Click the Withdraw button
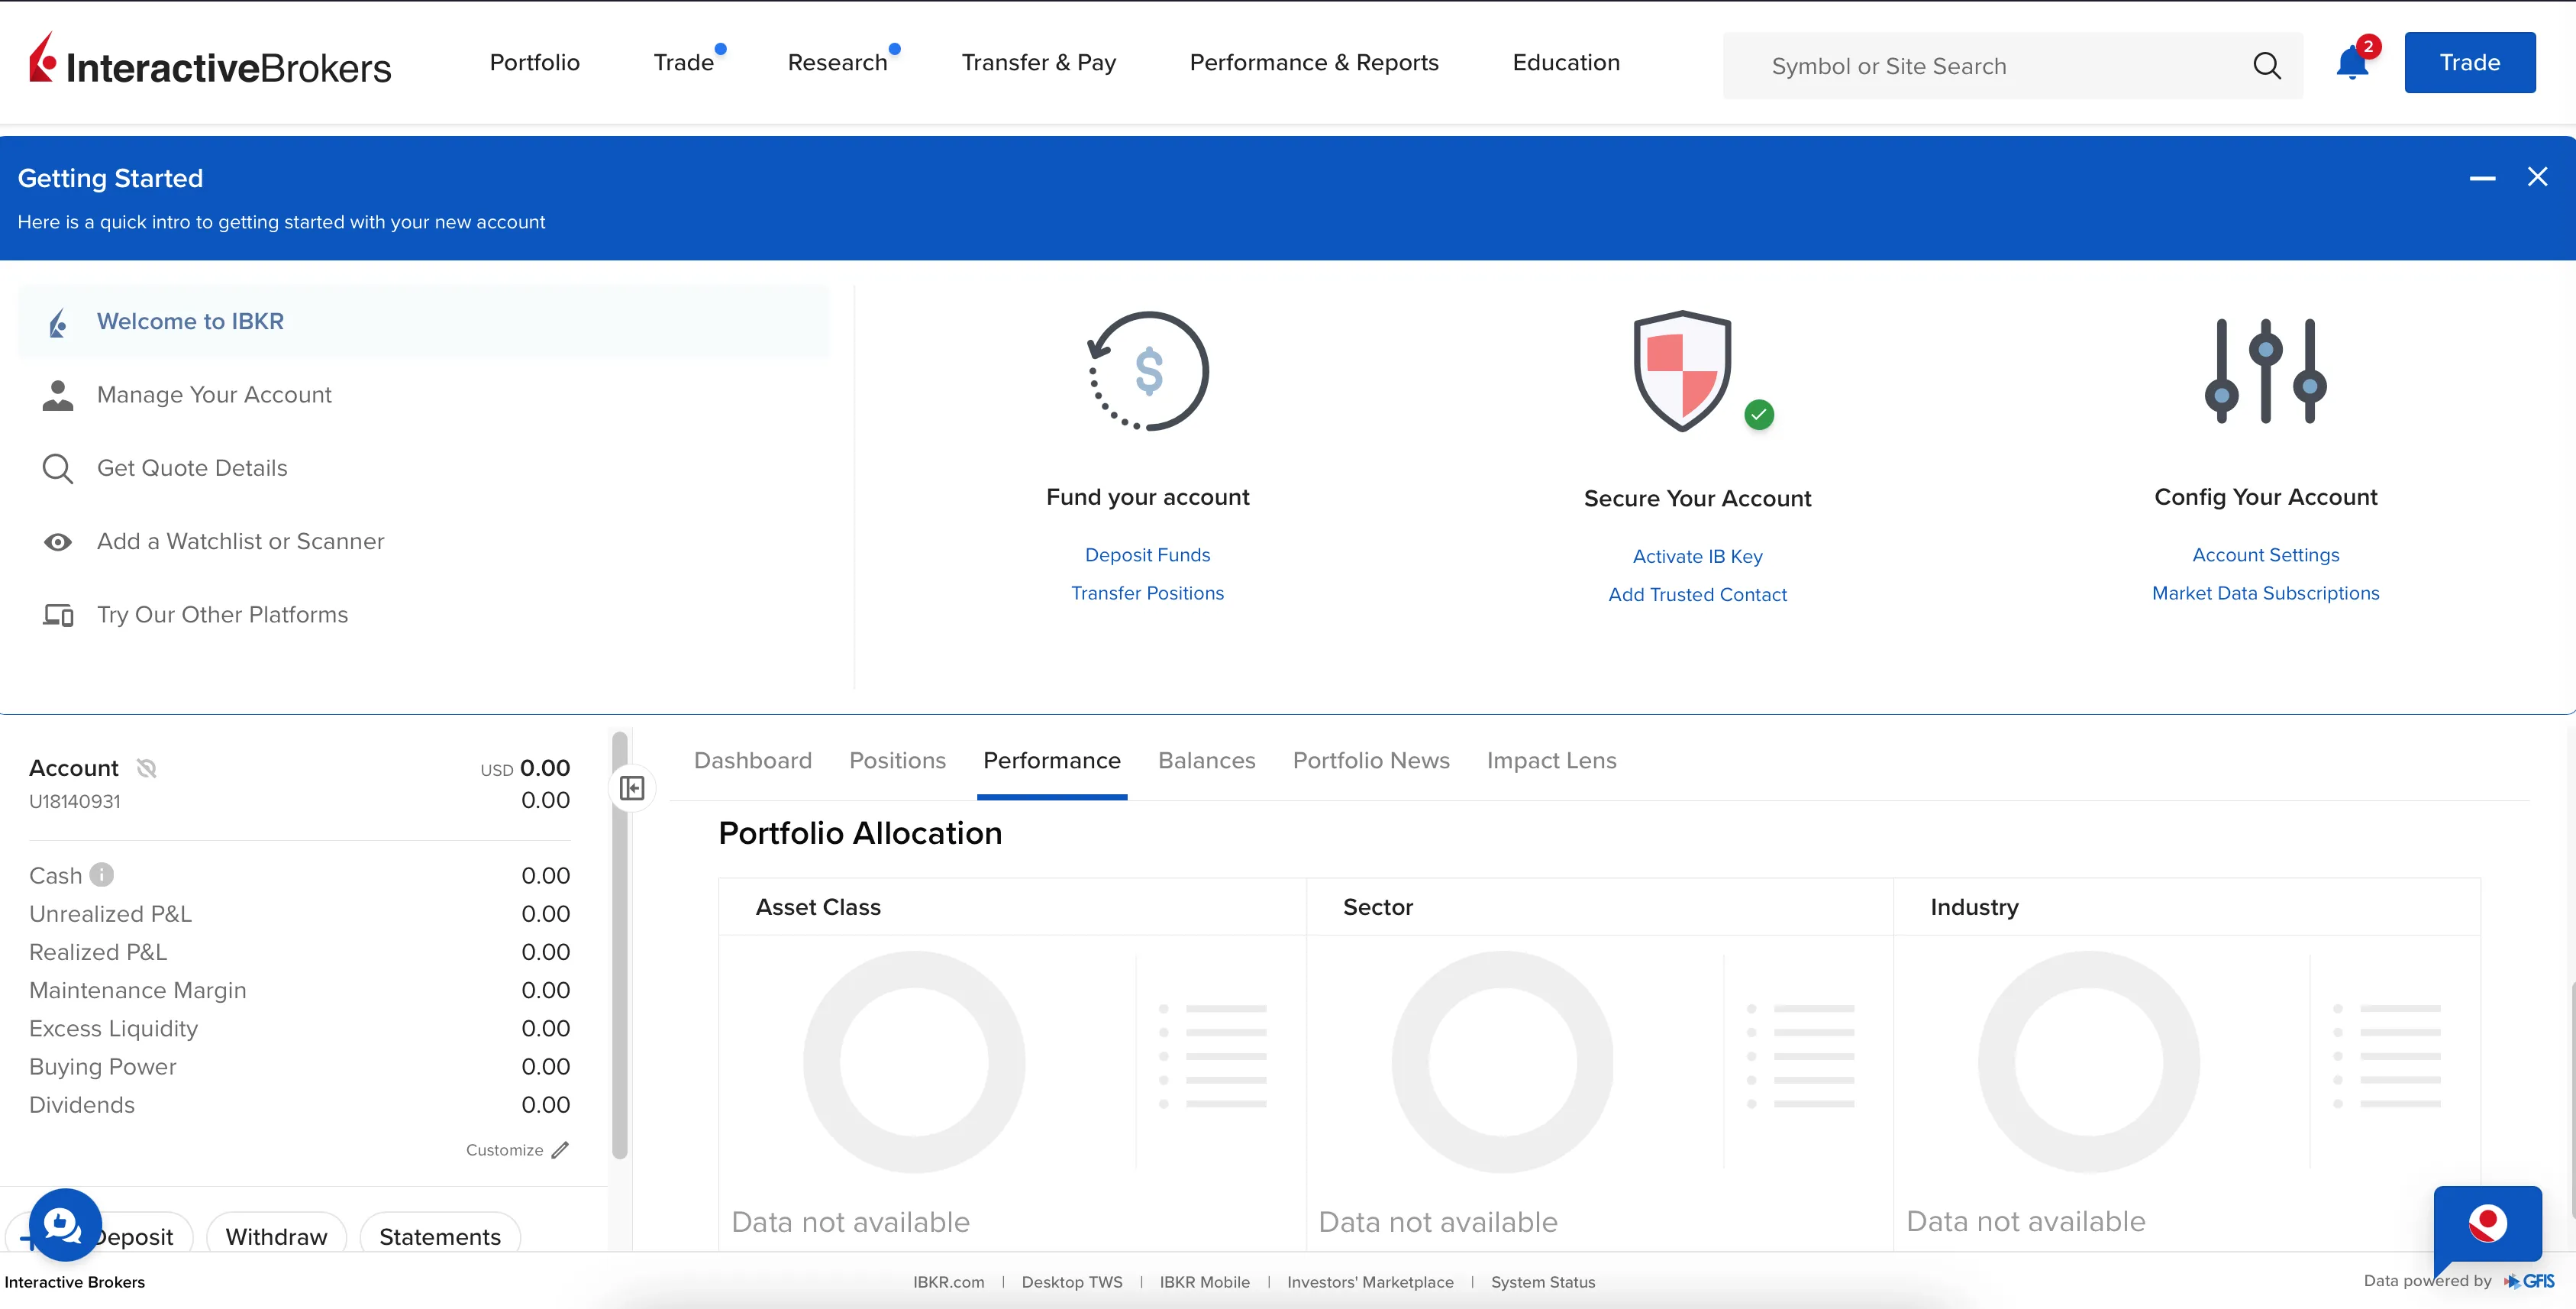The height and width of the screenshot is (1309, 2576). pos(277,1237)
